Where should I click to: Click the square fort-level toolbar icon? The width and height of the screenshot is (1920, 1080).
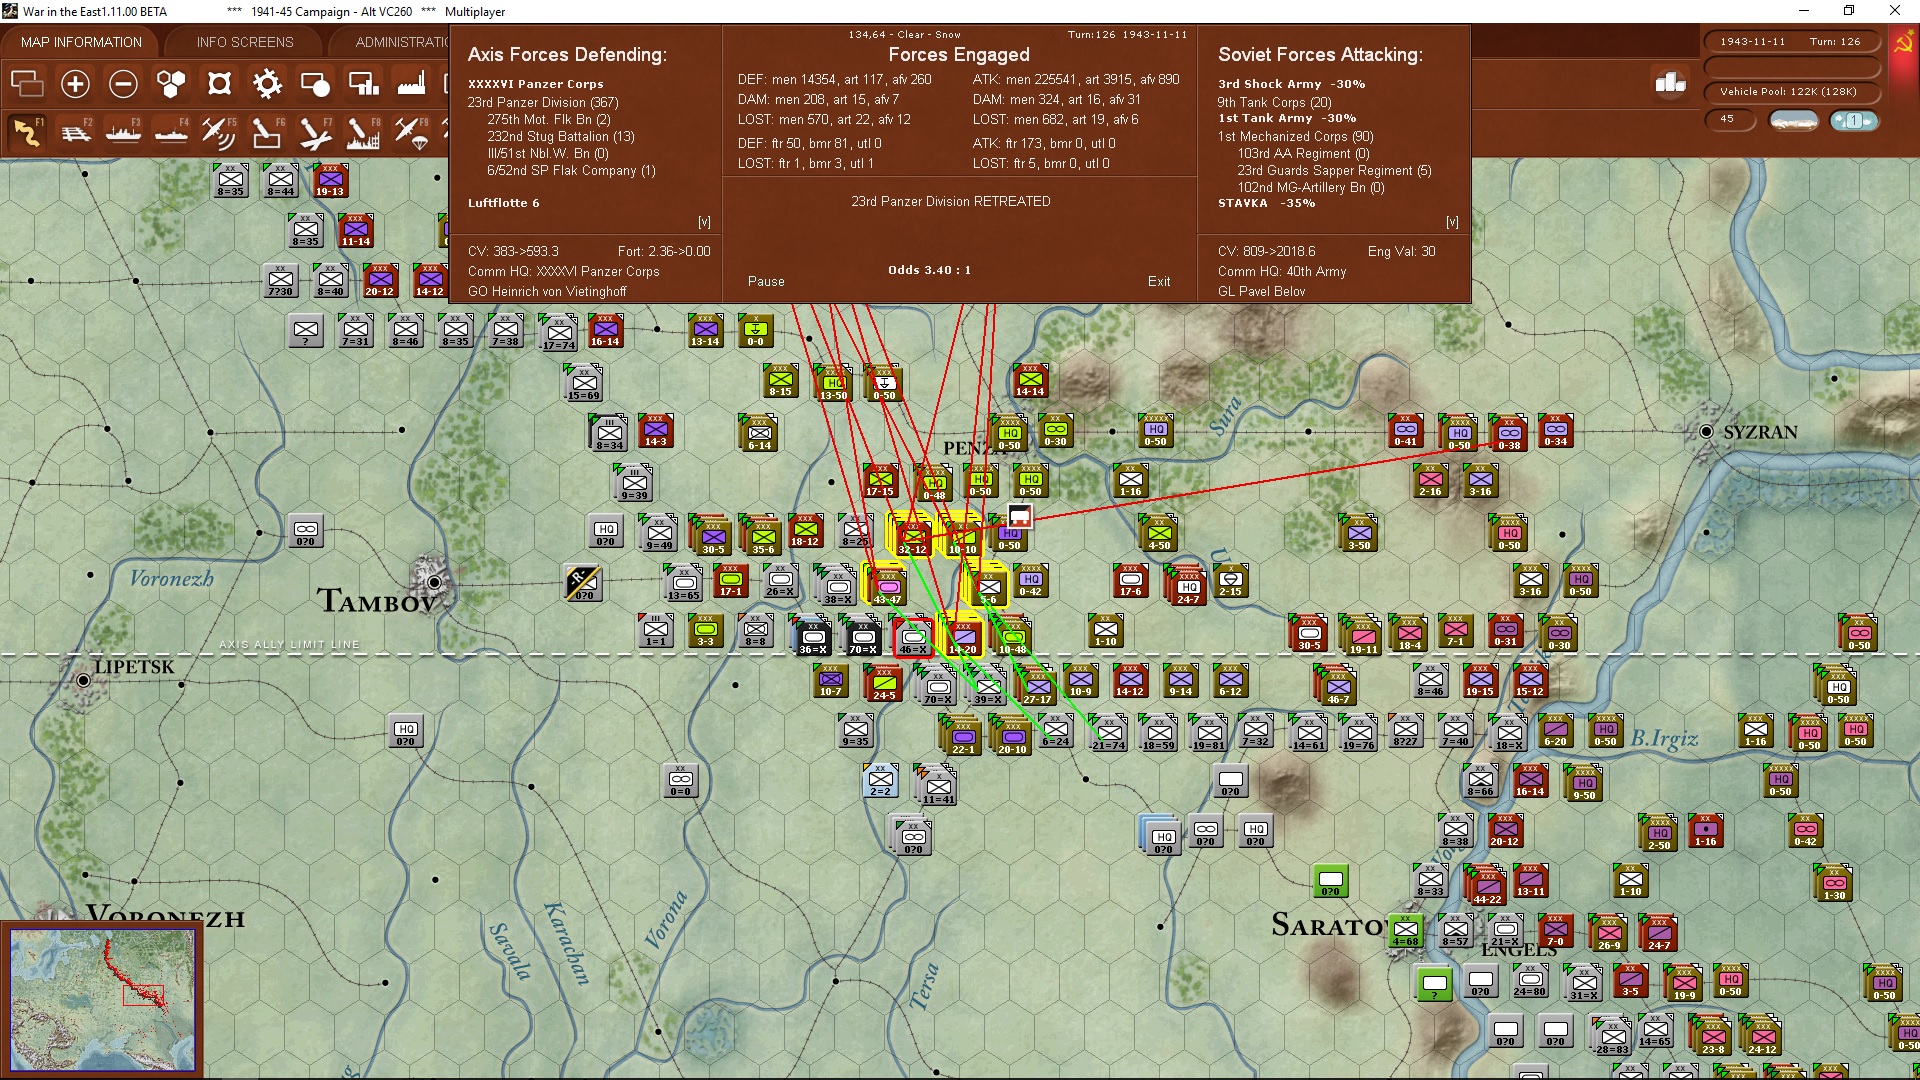point(219,84)
